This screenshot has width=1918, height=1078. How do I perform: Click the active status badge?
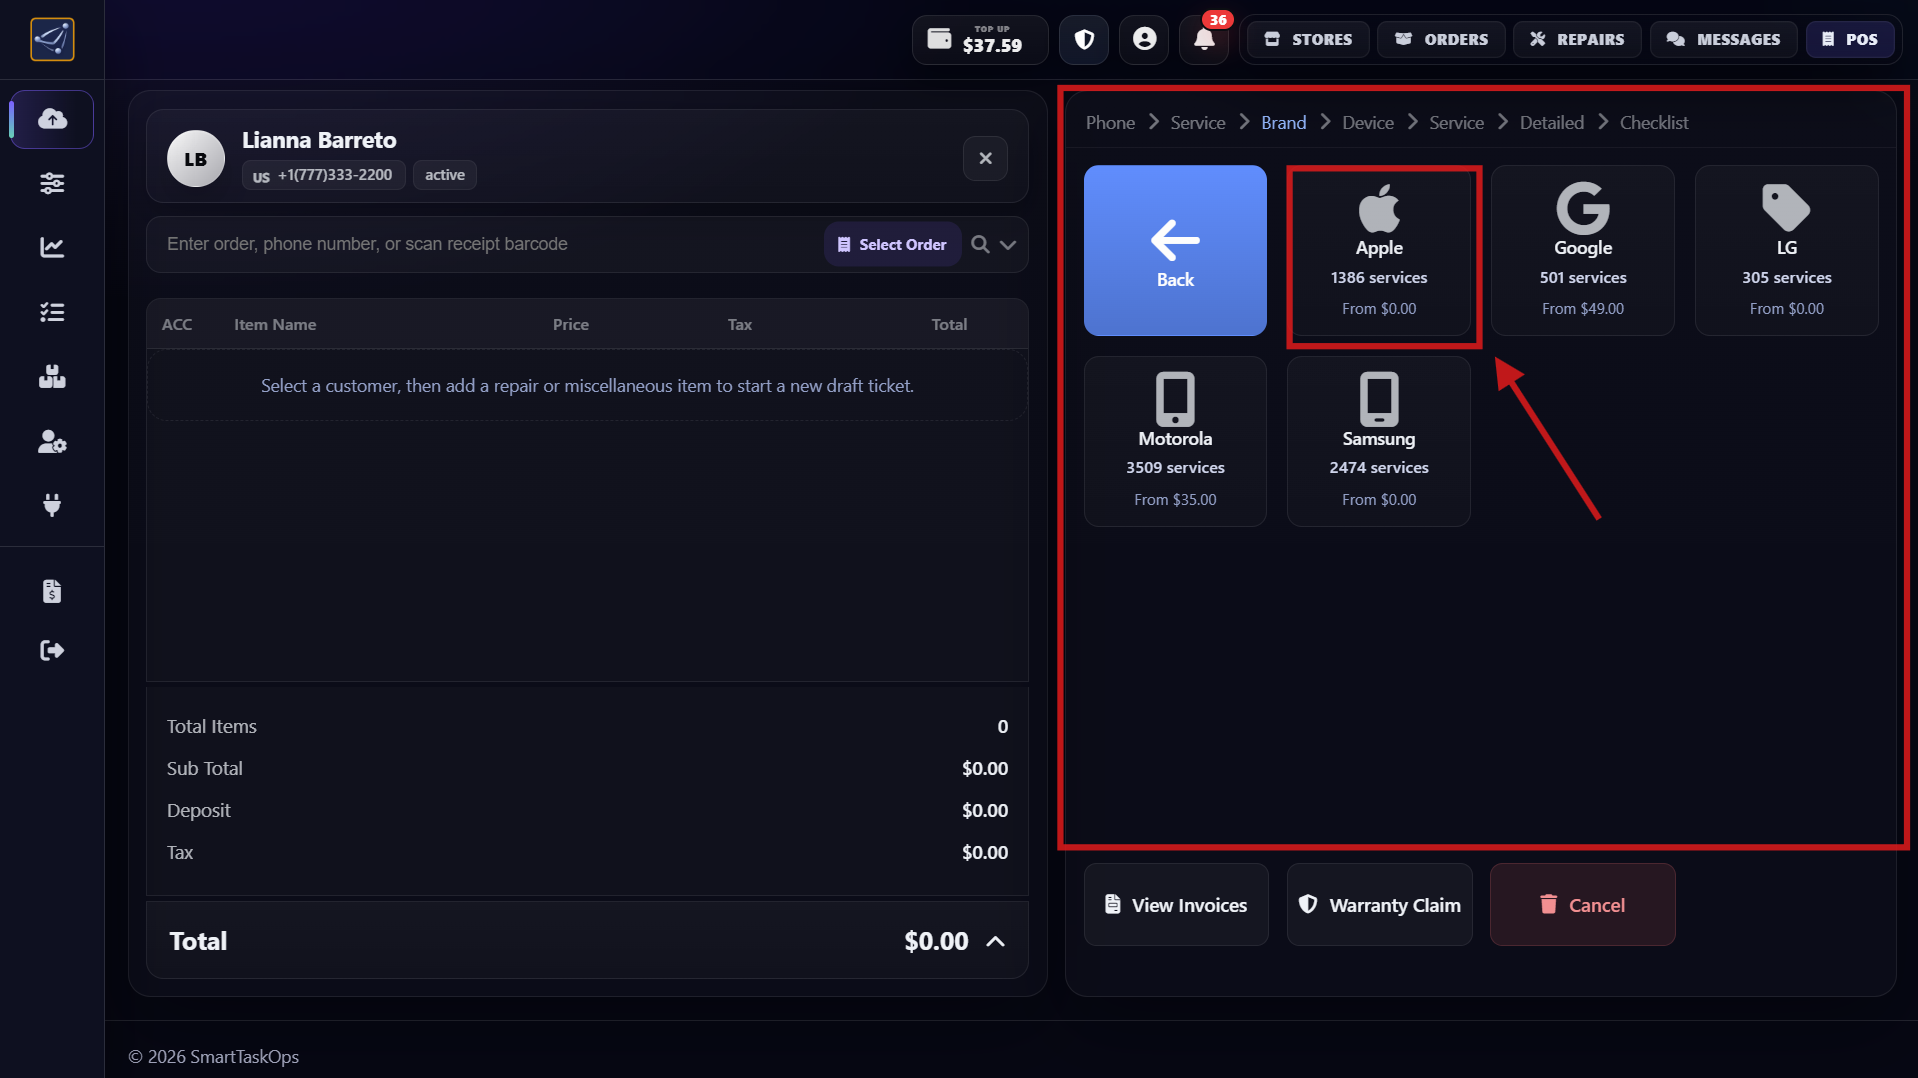(445, 175)
